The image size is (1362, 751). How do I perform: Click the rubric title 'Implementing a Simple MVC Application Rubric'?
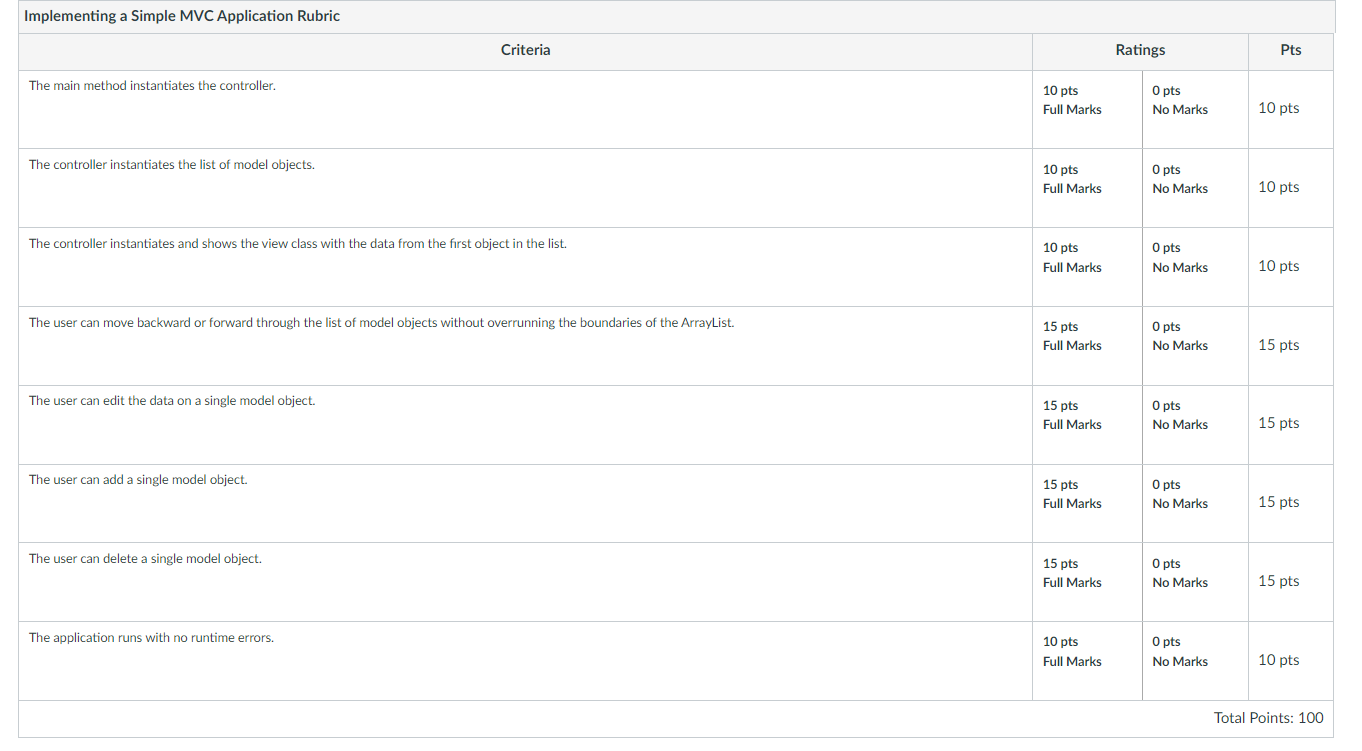pos(182,16)
